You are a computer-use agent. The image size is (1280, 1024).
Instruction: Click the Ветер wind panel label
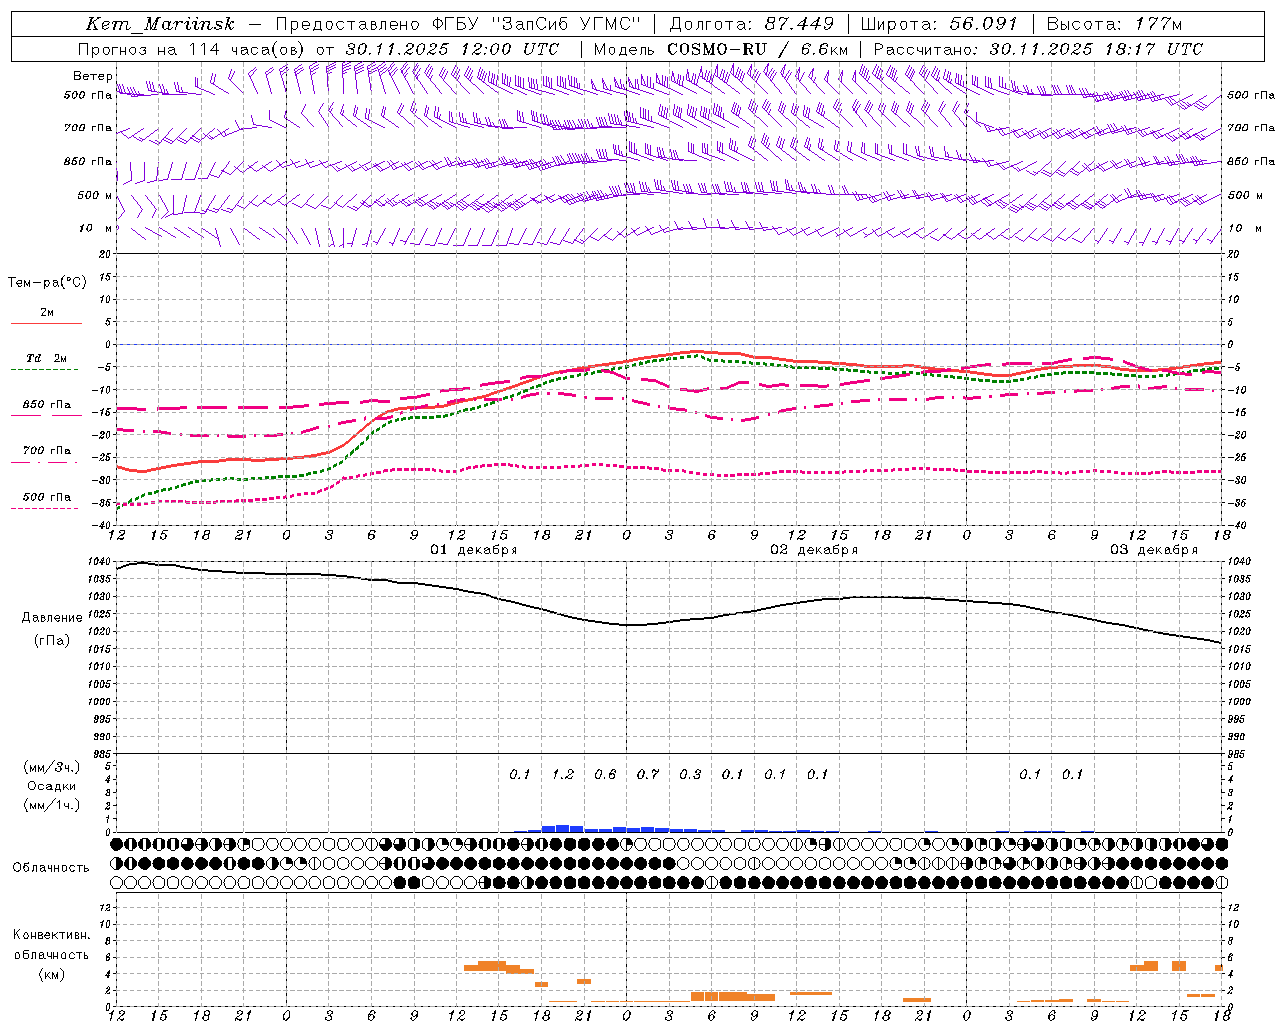tap(93, 76)
